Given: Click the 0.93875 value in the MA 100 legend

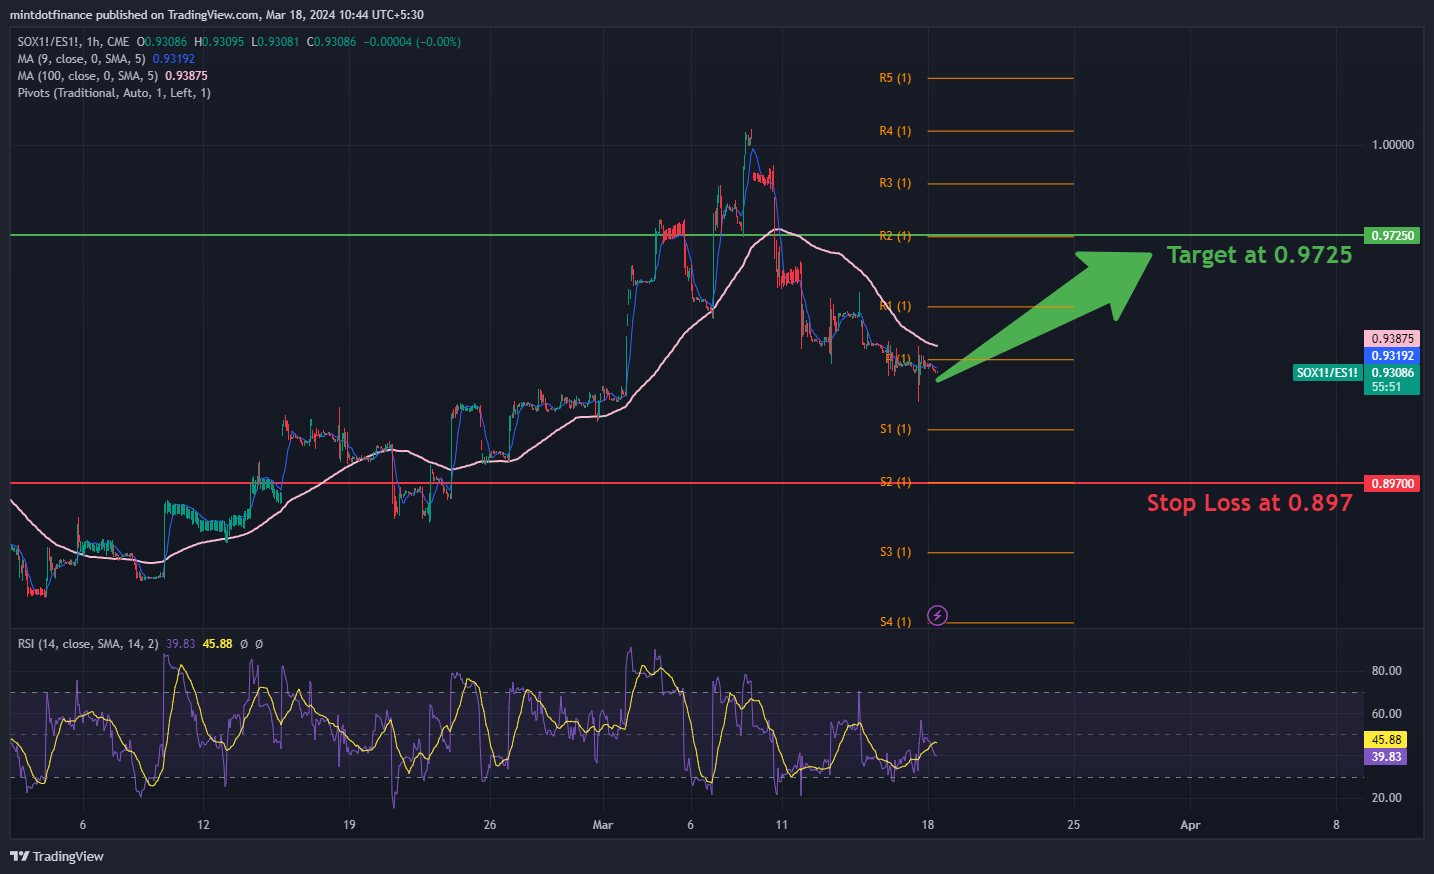Looking at the screenshot, I should [x=186, y=76].
